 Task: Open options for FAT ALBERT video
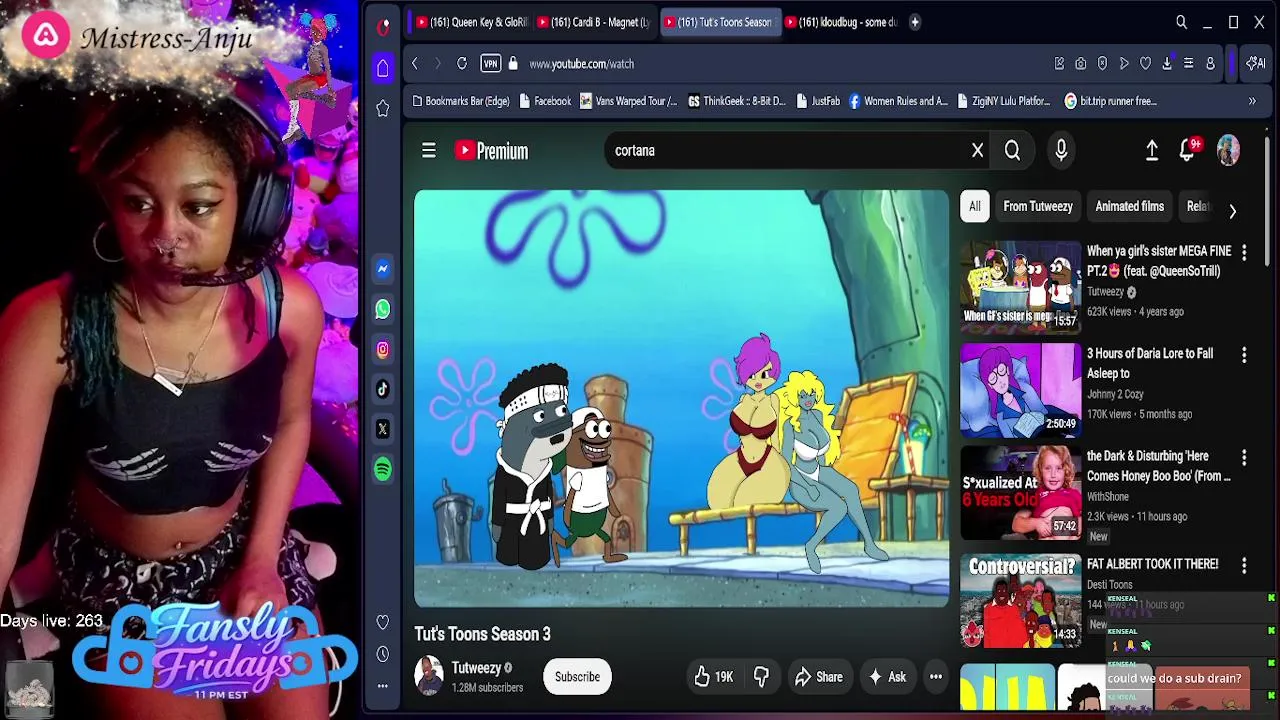[x=1244, y=566]
